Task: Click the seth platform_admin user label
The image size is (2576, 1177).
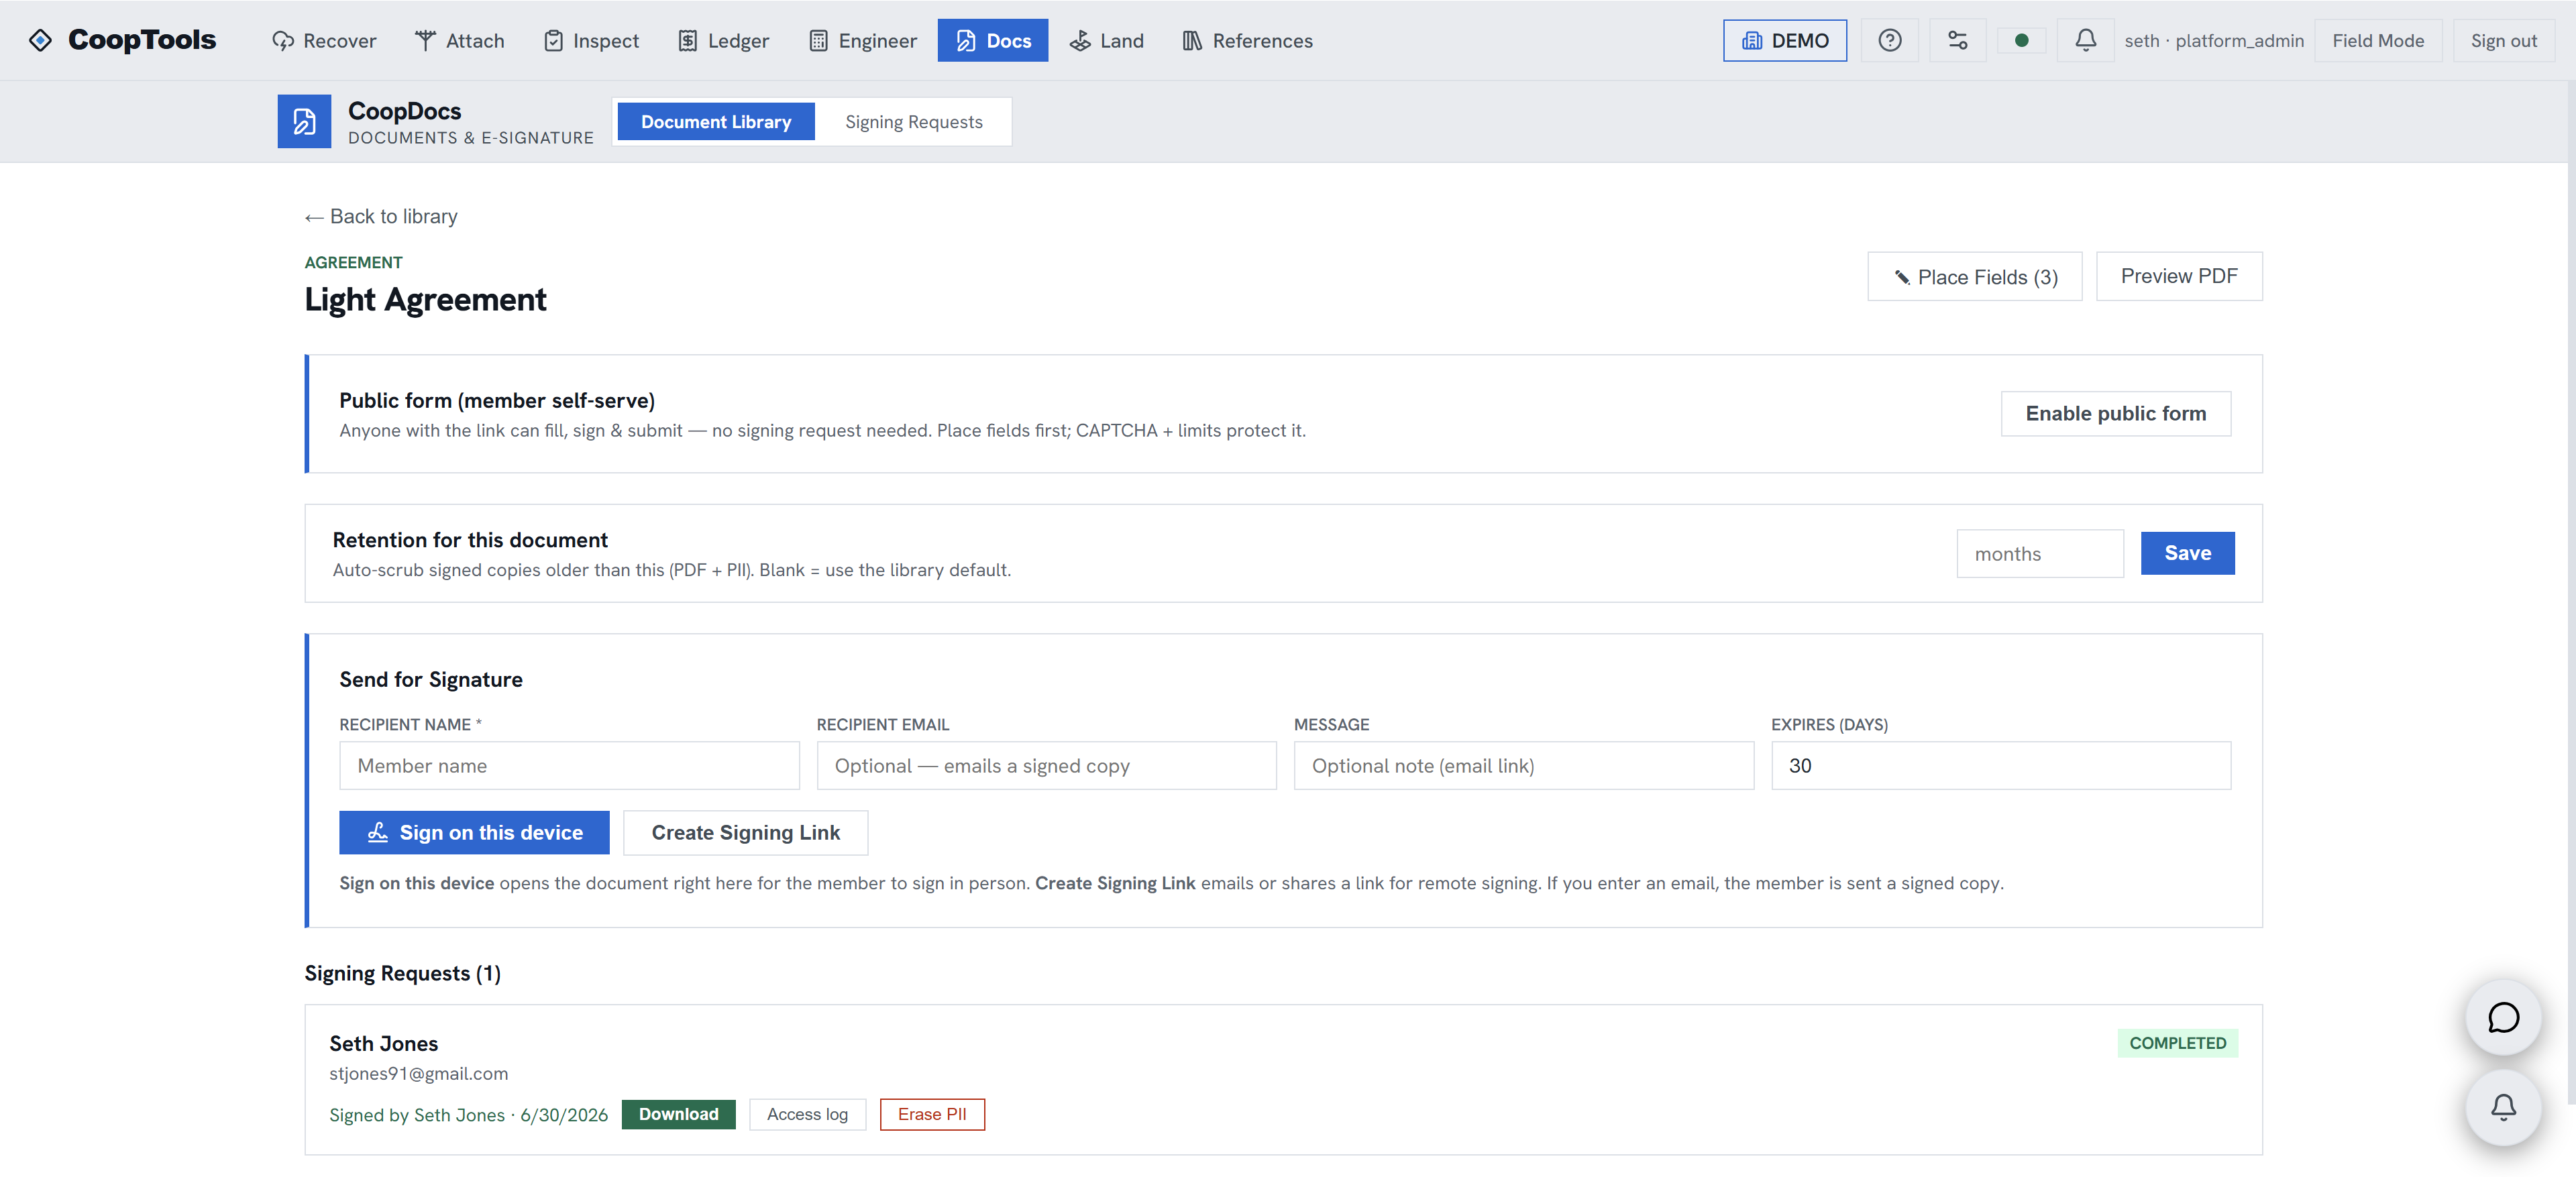Action: pyautogui.click(x=2214, y=41)
